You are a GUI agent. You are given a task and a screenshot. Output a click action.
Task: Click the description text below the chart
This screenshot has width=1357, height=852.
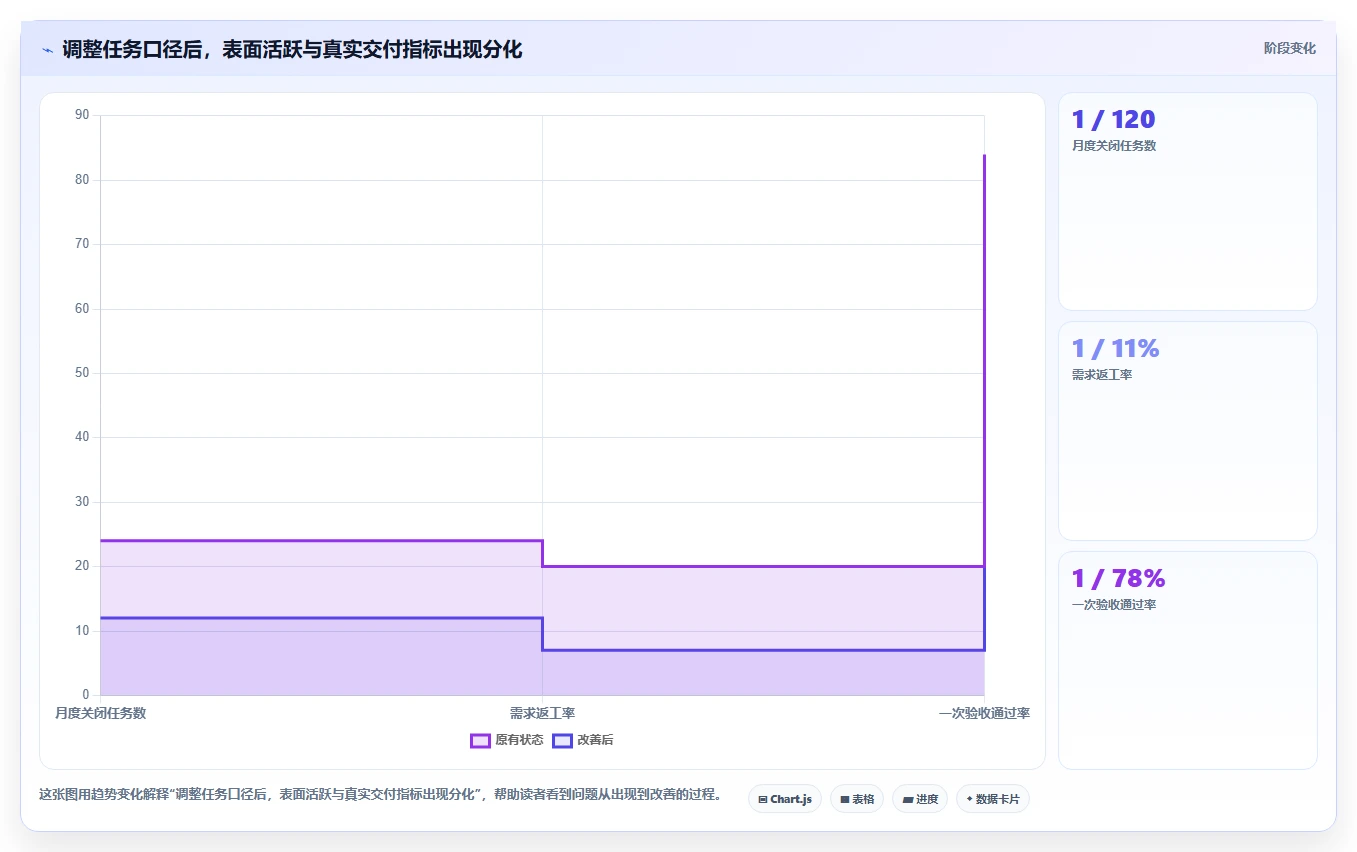pyautogui.click(x=380, y=795)
